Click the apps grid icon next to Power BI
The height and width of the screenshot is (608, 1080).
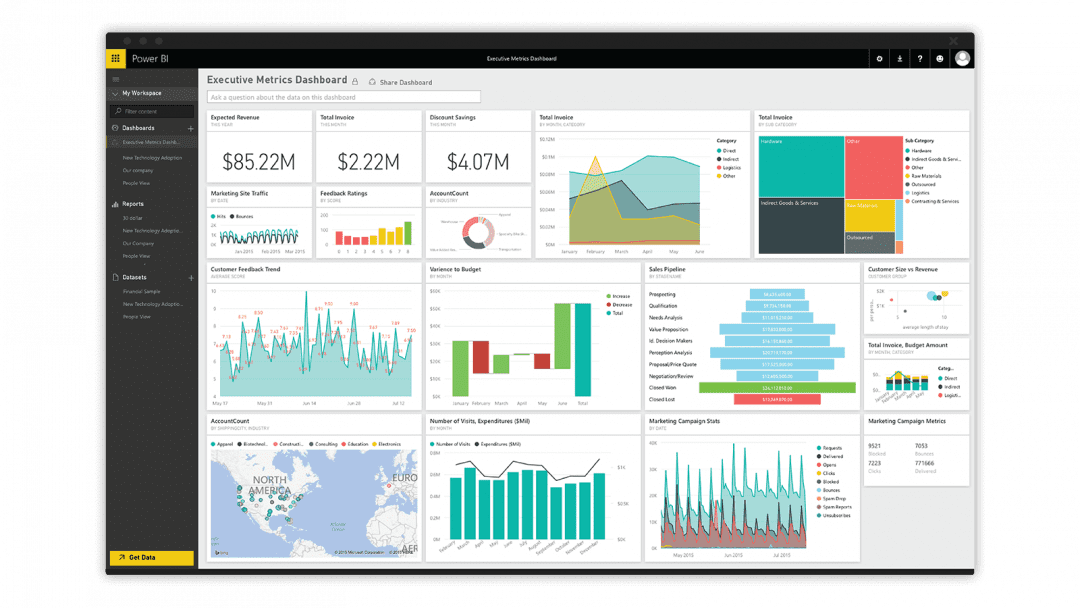[115, 58]
